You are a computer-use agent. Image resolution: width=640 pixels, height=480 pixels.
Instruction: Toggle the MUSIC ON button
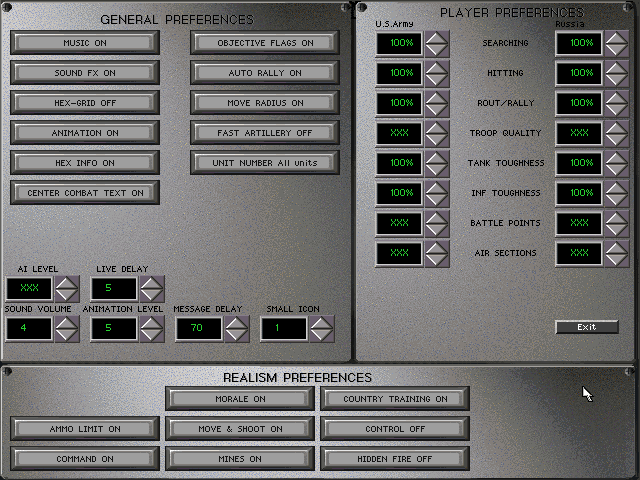(x=85, y=42)
